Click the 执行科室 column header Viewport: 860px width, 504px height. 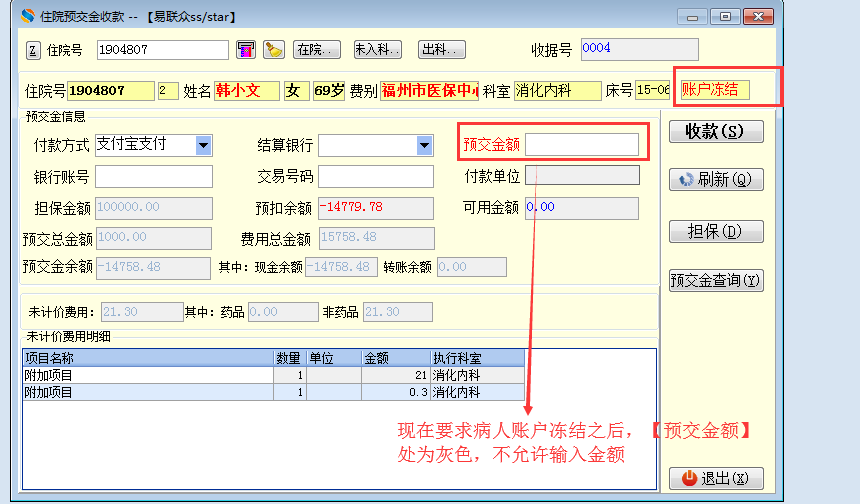477,358
